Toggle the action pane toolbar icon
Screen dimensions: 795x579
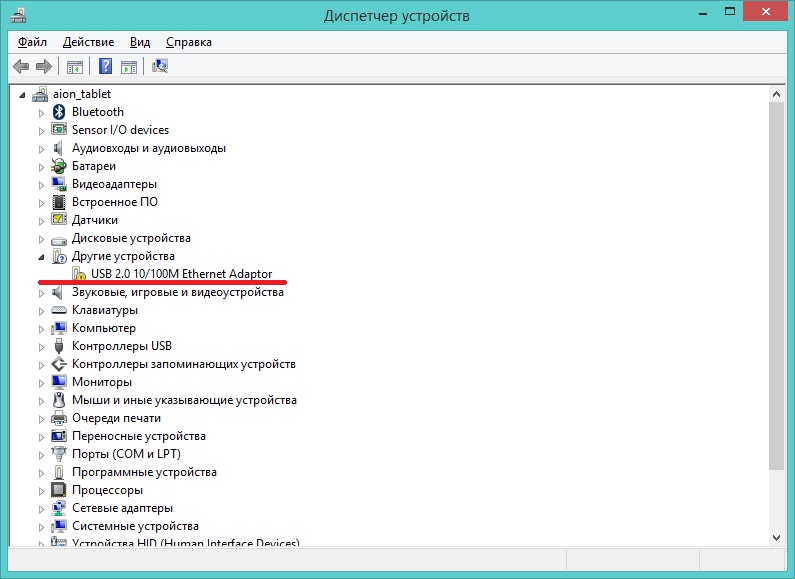pyautogui.click(x=129, y=66)
